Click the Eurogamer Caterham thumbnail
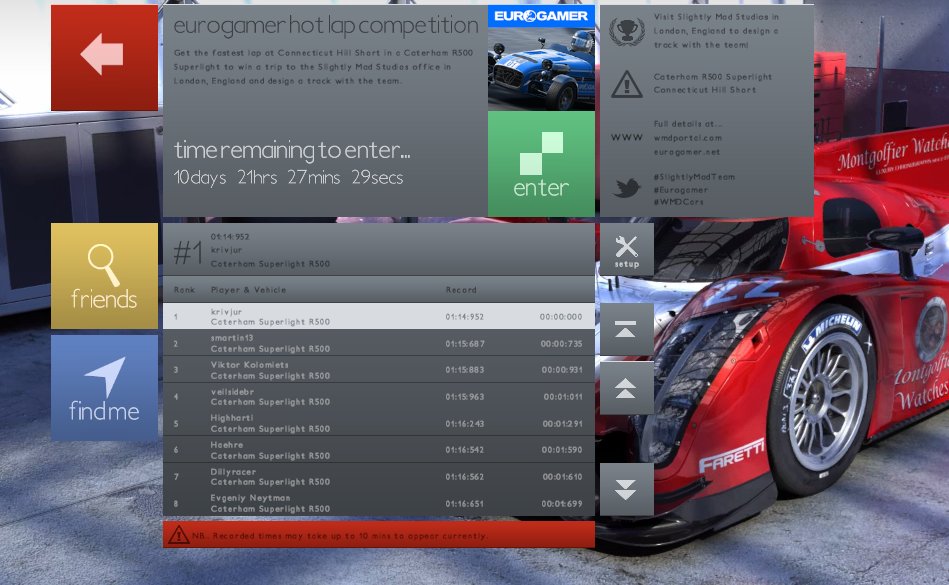Viewport: 949px width, 585px height. (541, 58)
